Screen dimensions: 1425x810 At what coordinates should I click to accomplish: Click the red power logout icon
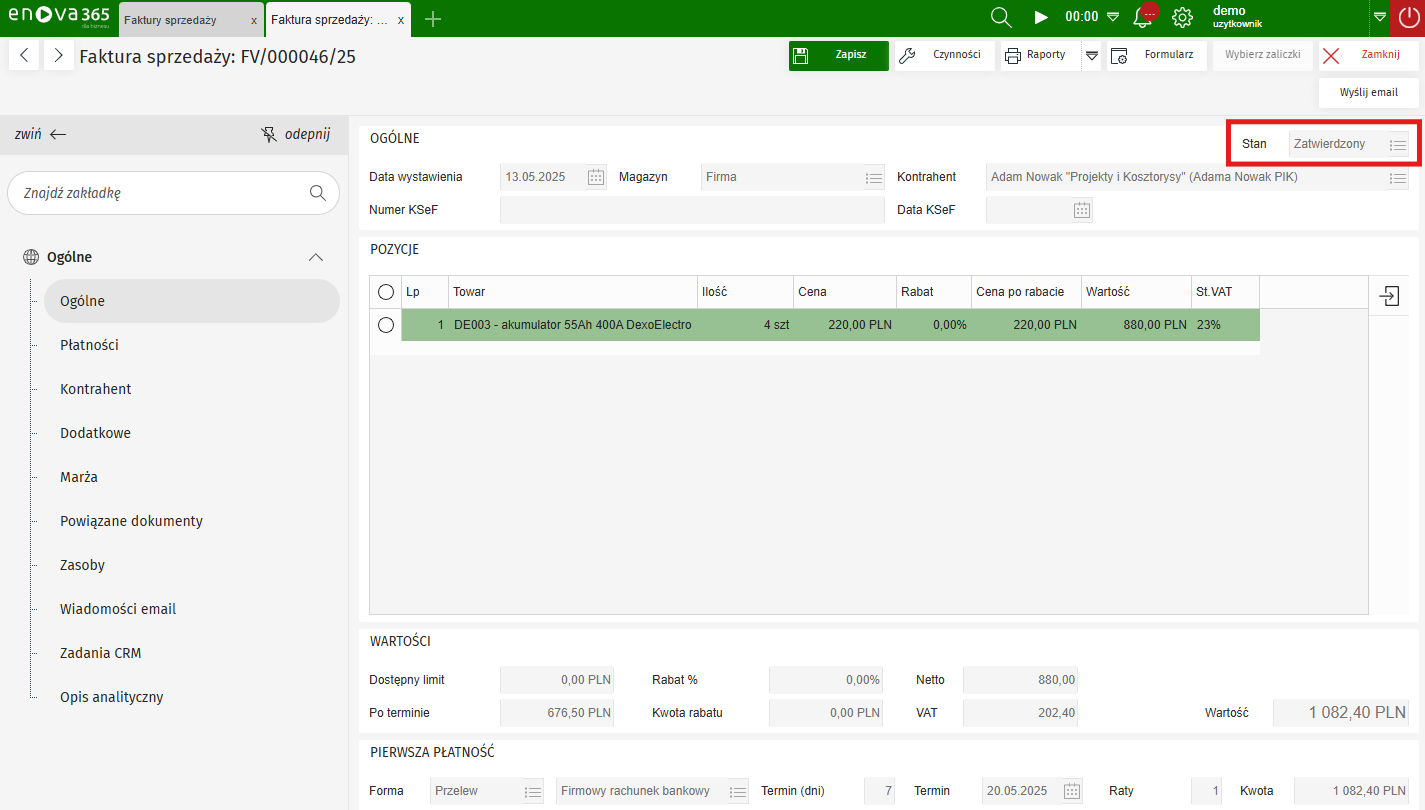[x=1408, y=17]
